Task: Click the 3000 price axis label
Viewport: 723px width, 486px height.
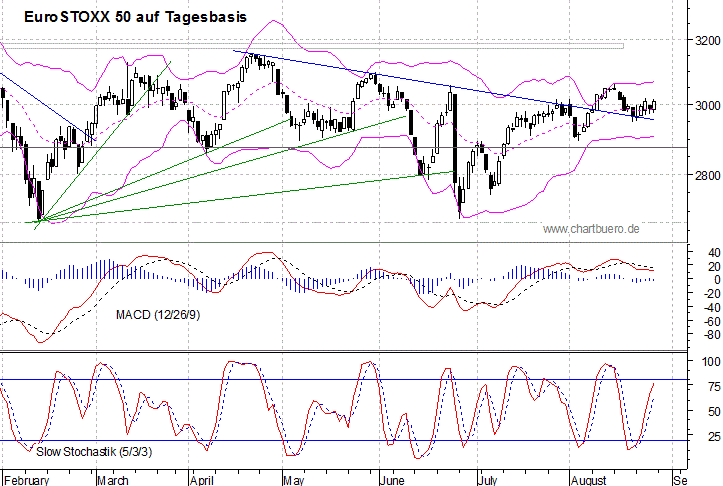Action: [x=707, y=105]
